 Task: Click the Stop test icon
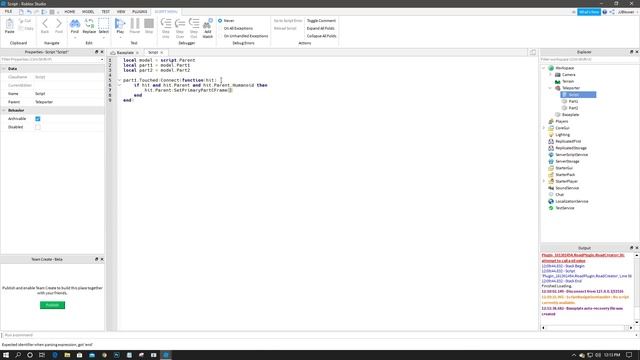(x=149, y=23)
